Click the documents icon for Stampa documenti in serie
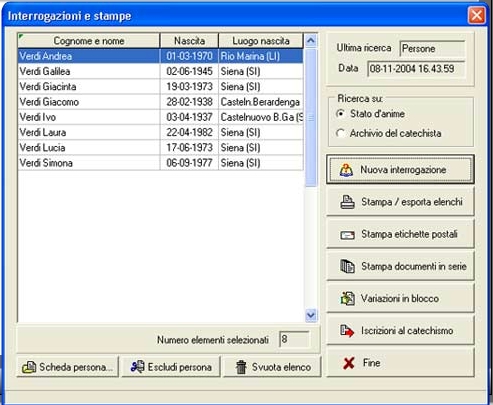The width and height of the screenshot is (493, 405). pyautogui.click(x=347, y=267)
